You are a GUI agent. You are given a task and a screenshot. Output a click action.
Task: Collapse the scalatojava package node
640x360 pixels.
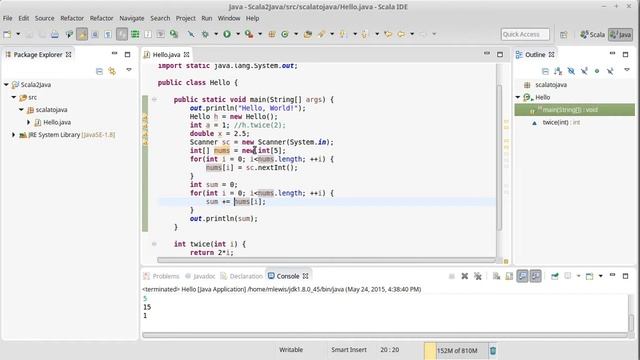point(22,110)
